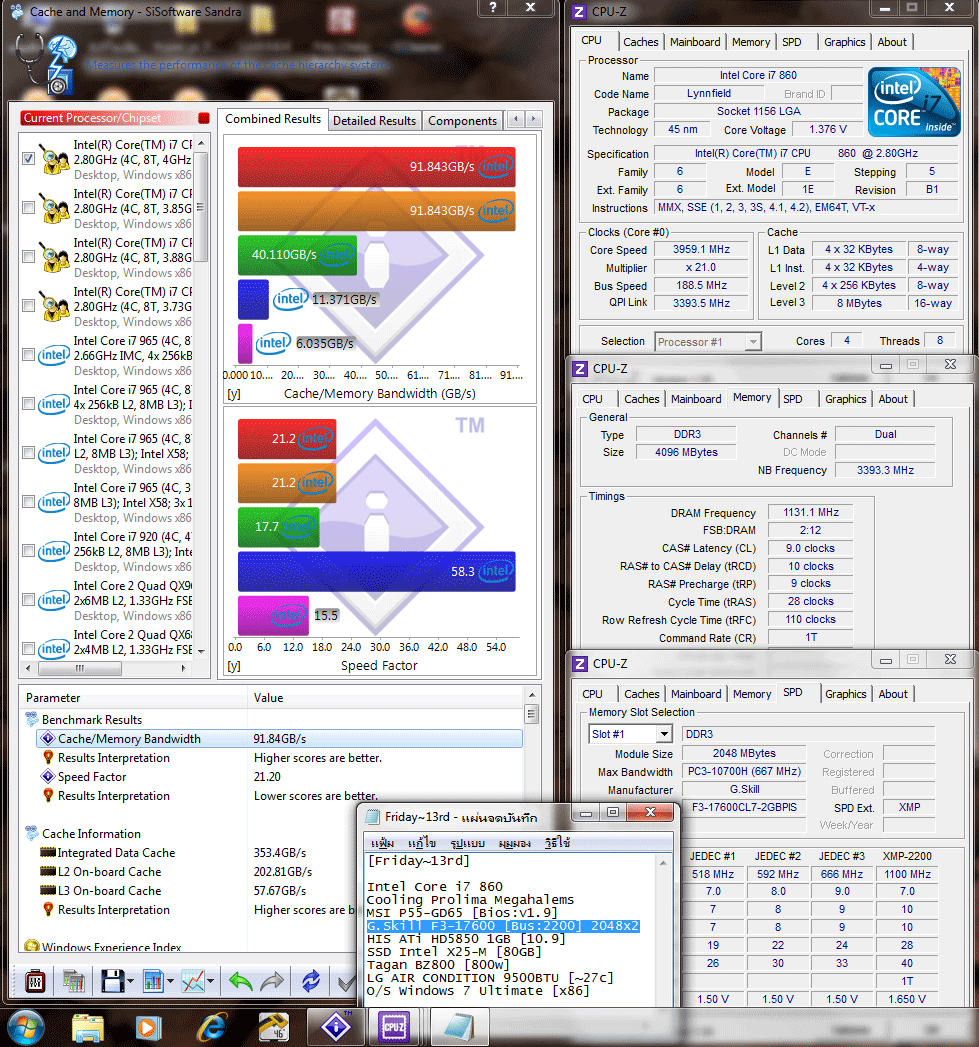Screen dimensions: 979x1047
Task: Check the i7 965 '4x 256kB L2, 8MB L3' checkbox
Action: tap(28, 403)
